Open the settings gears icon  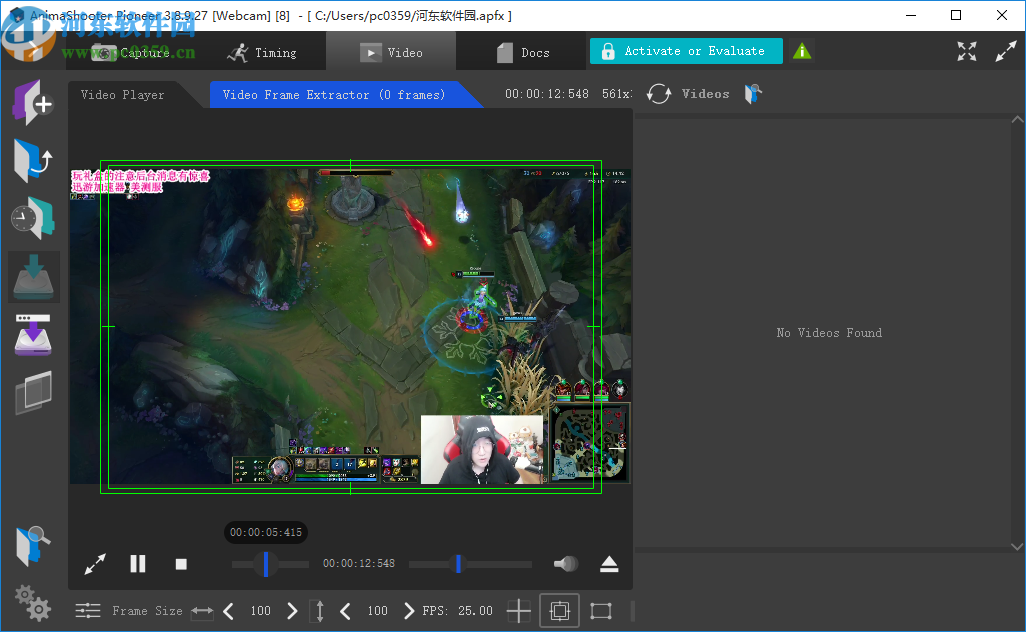coord(33,602)
